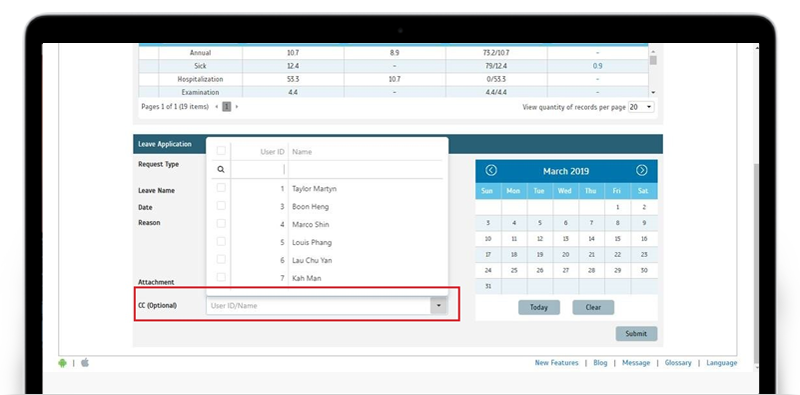
Task: Tick the checkbox for Marco Shin
Action: pos(221,224)
